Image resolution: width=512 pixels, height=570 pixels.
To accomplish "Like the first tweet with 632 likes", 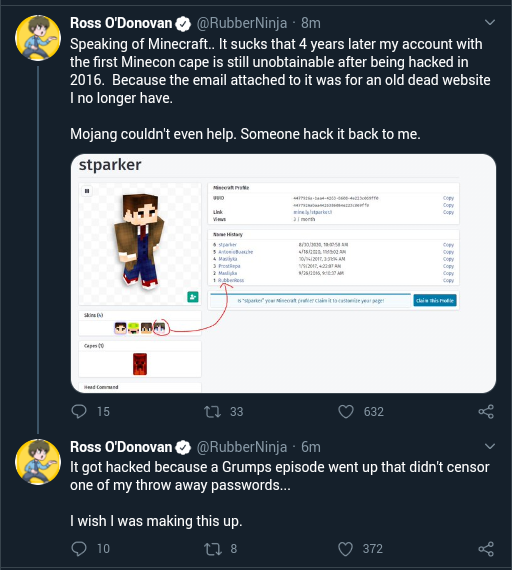I will tap(346, 412).
